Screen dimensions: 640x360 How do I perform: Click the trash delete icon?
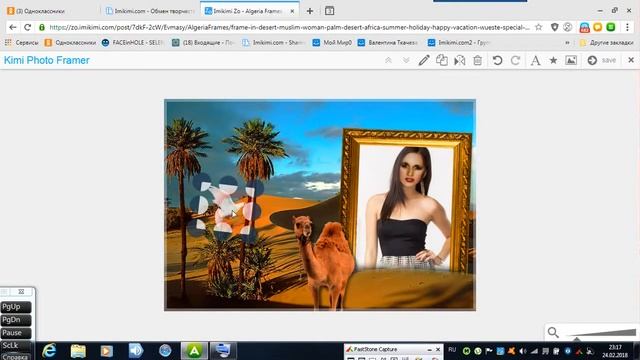pyautogui.click(x=478, y=60)
